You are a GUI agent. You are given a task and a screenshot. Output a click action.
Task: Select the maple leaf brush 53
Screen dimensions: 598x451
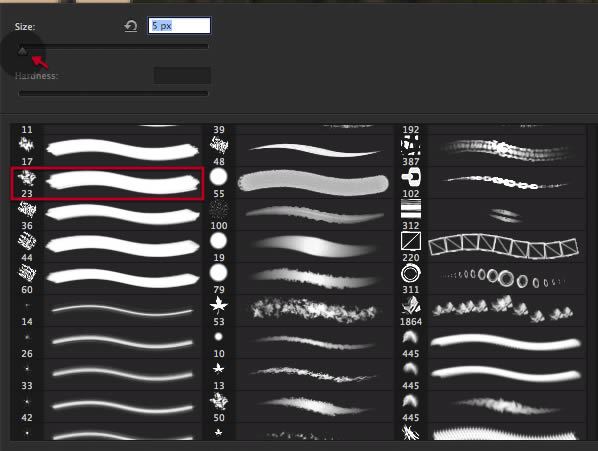[x=299, y=311]
